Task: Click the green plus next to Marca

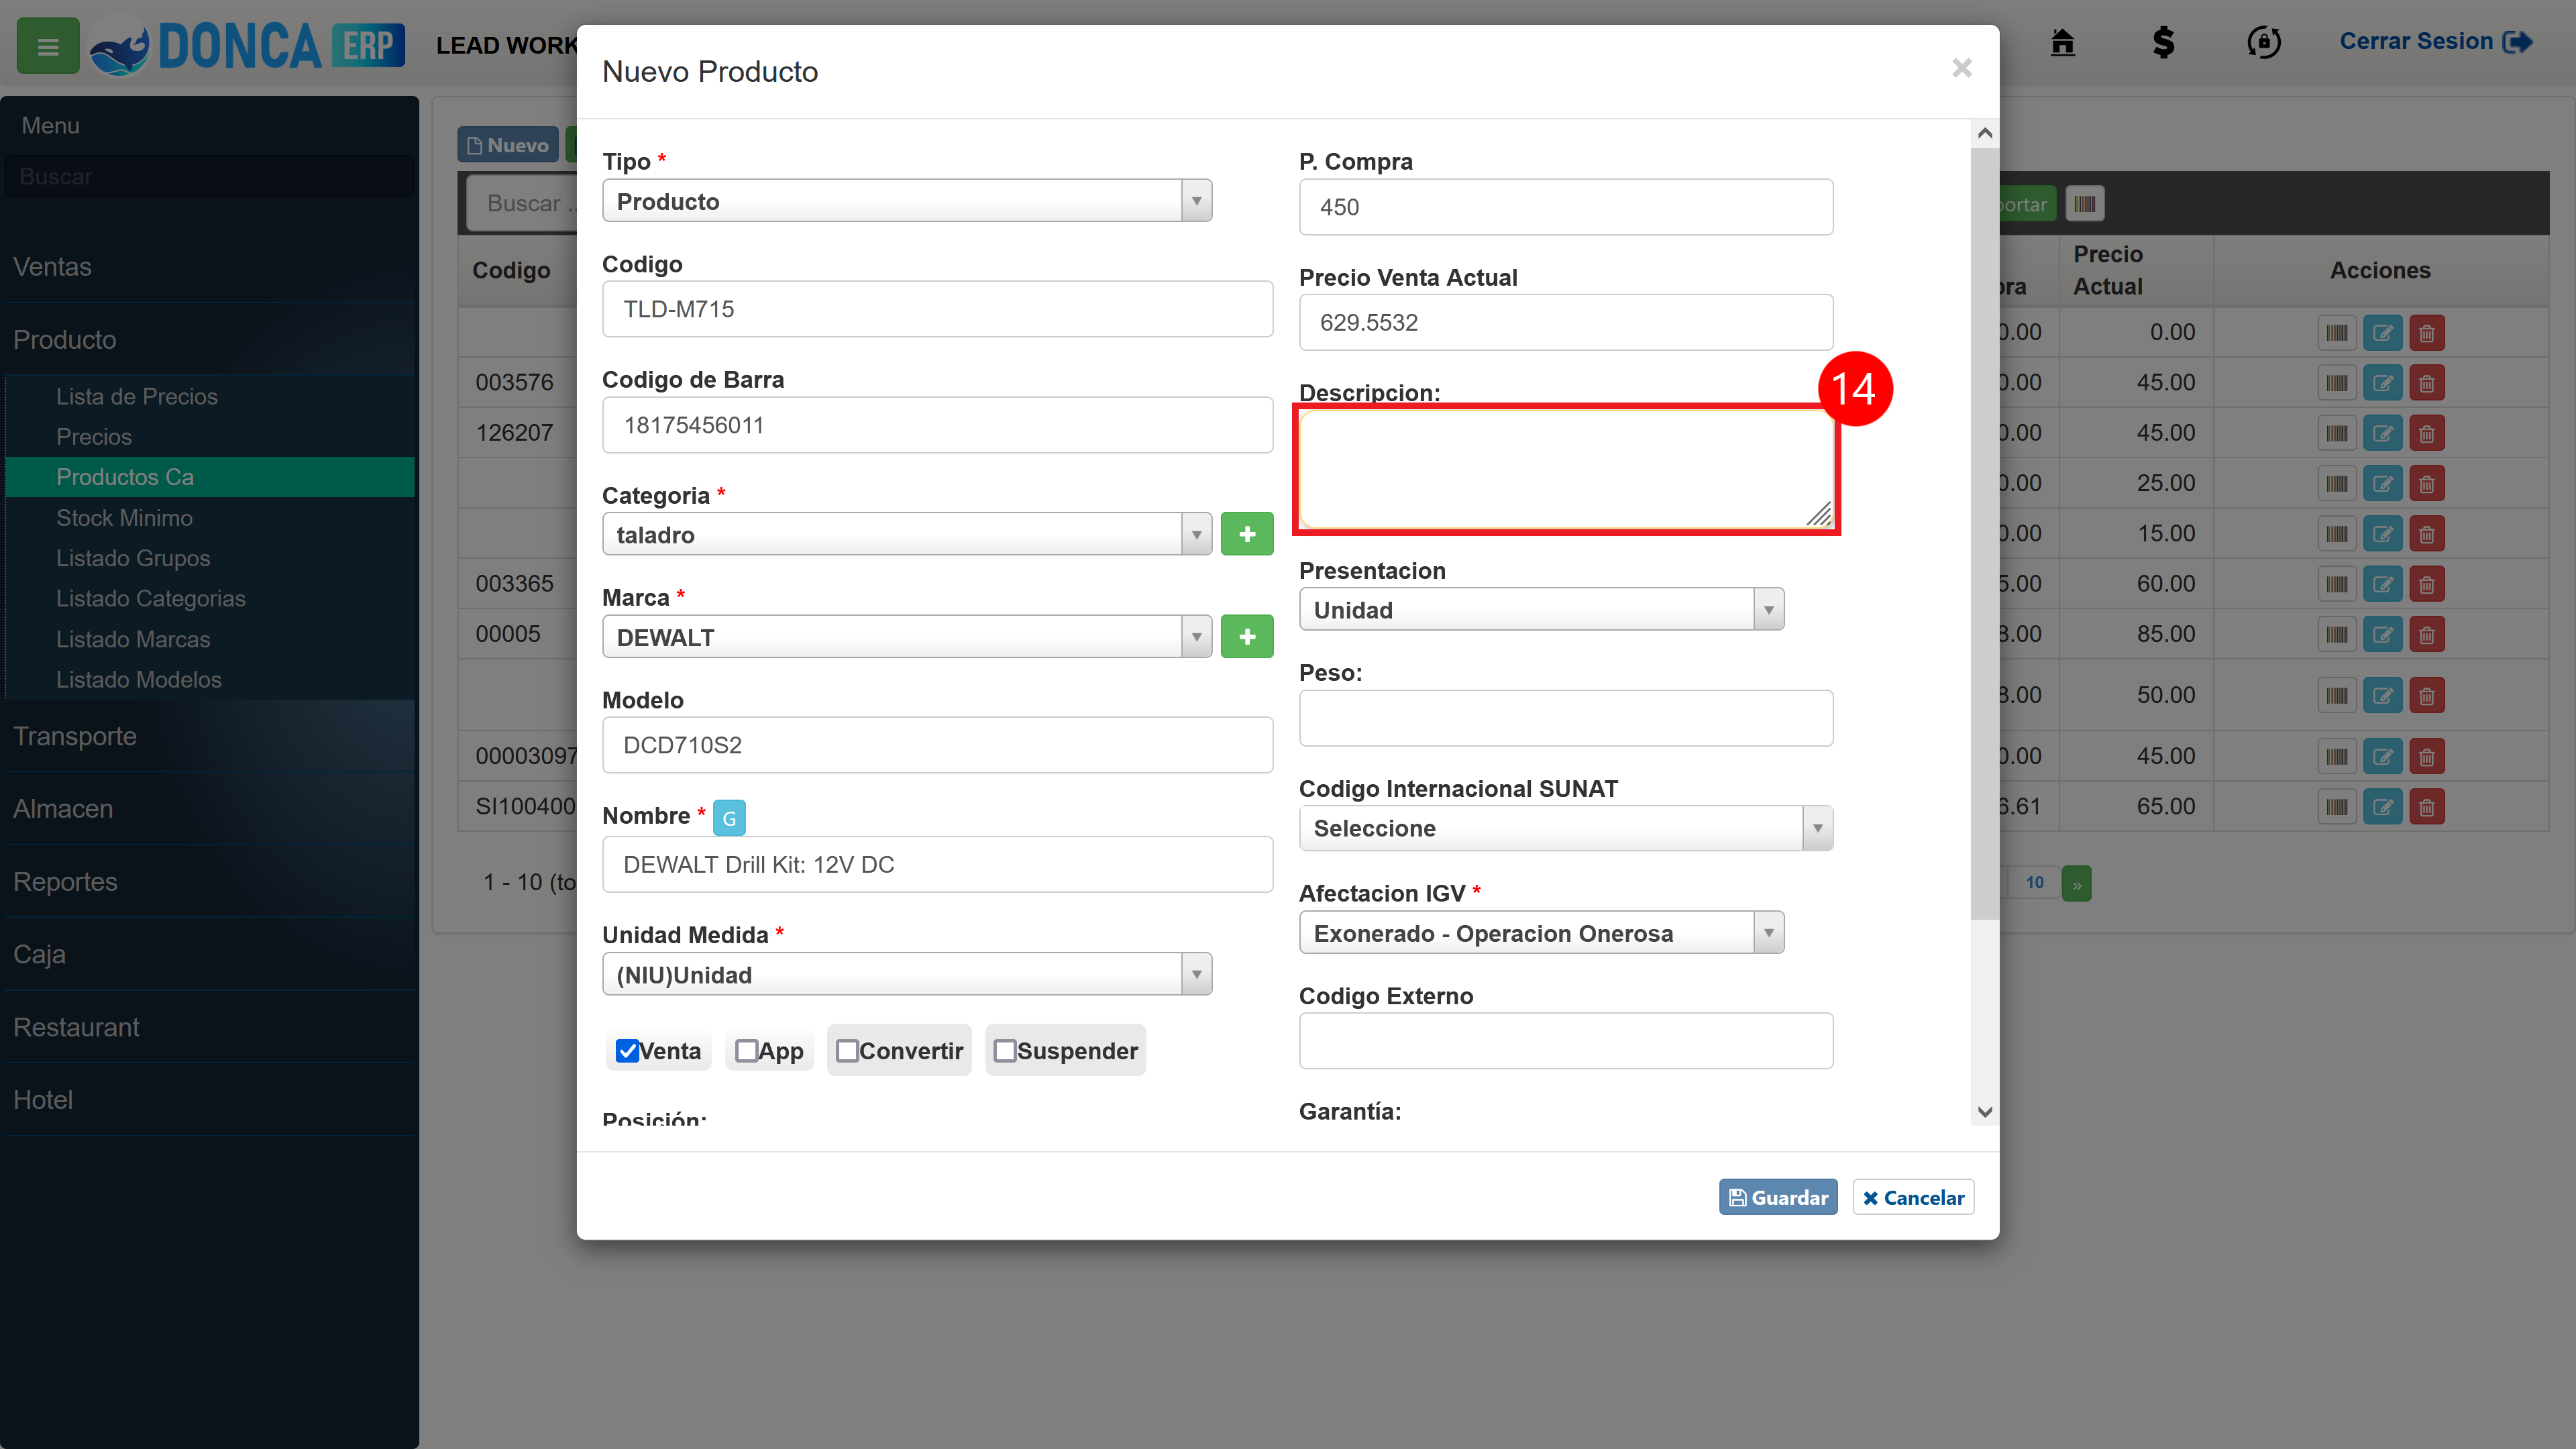Action: [x=1246, y=636]
